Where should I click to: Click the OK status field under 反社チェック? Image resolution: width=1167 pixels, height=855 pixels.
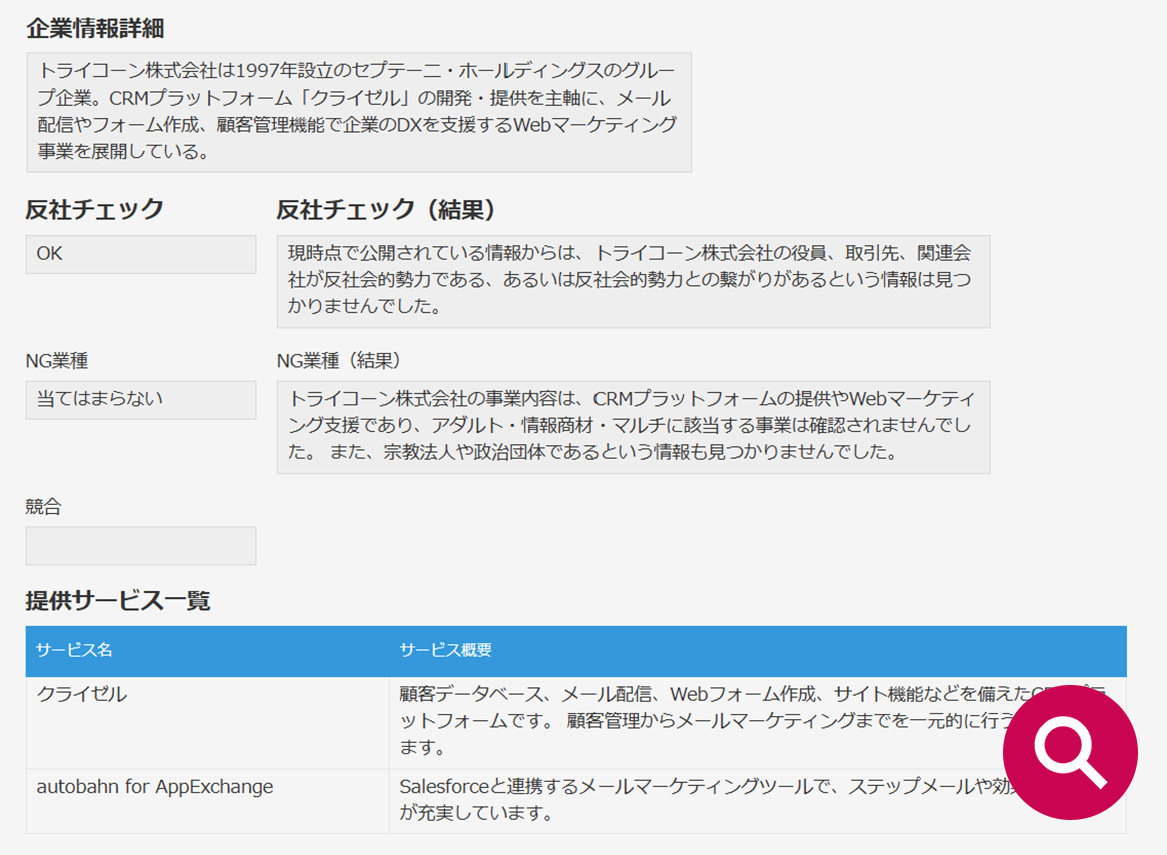[140, 254]
